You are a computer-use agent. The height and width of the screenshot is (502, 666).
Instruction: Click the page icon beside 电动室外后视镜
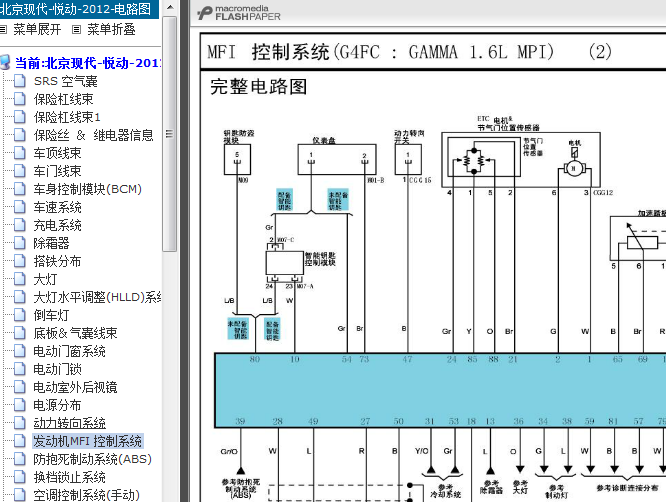tap(20, 386)
